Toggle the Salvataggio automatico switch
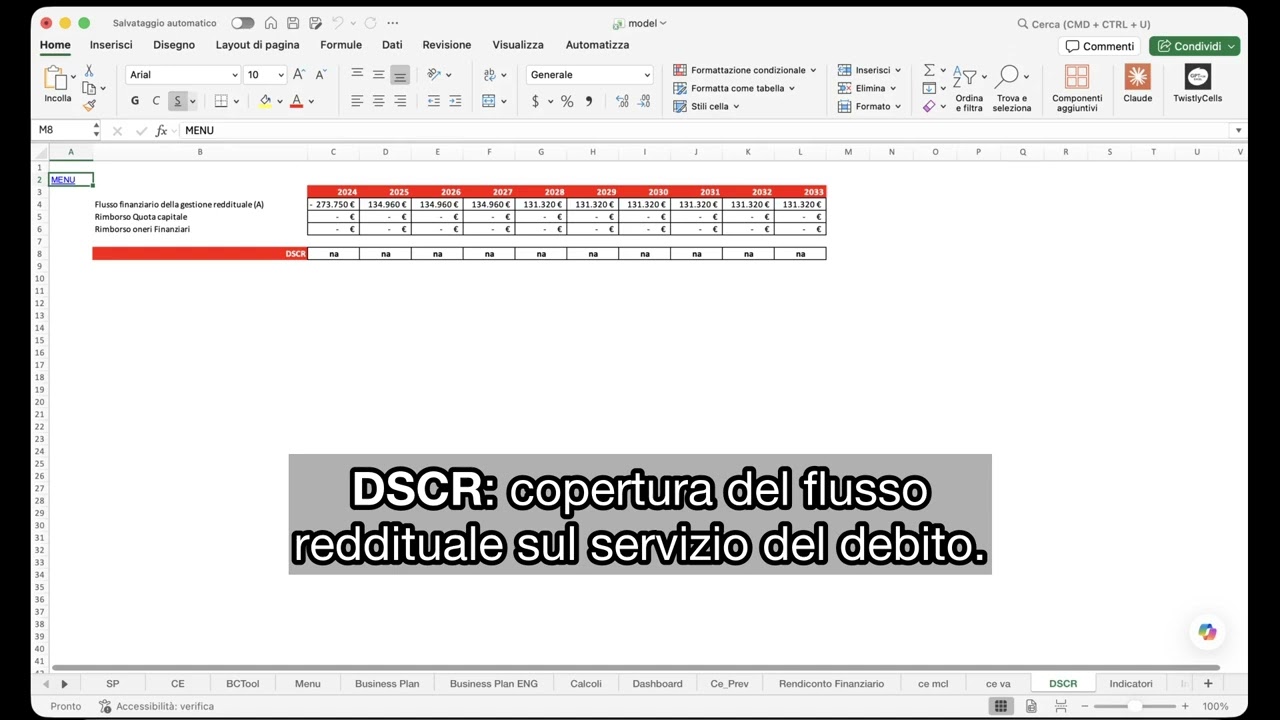The image size is (1280, 720). tap(242, 23)
